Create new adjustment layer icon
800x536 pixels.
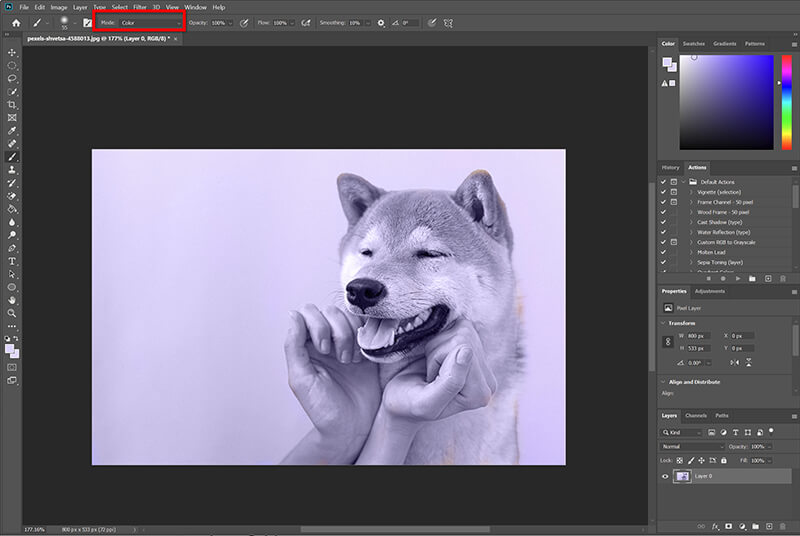click(x=742, y=526)
